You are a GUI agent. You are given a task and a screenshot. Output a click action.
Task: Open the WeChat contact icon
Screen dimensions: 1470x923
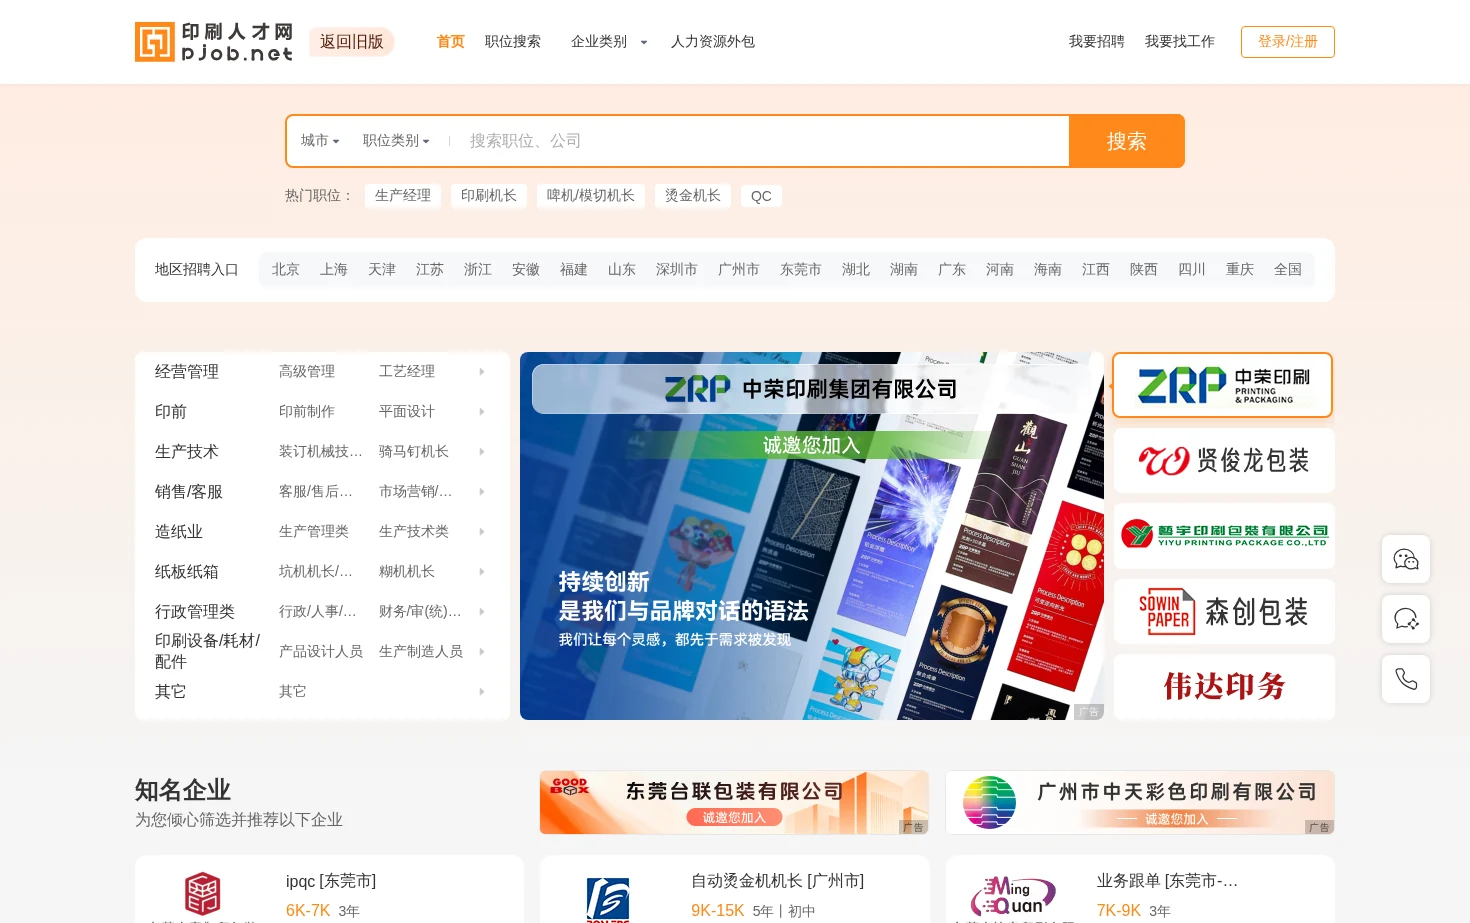click(1406, 559)
